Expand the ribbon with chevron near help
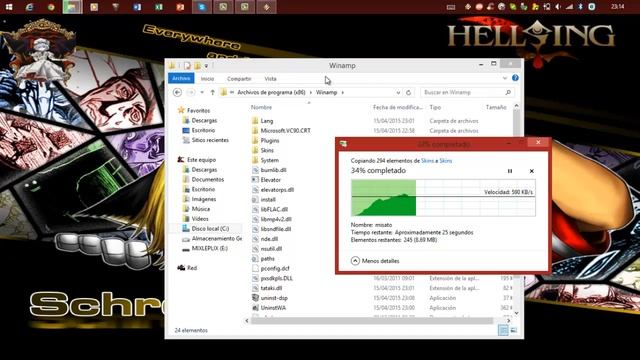Screen dimensions: 640x360 click(505, 78)
